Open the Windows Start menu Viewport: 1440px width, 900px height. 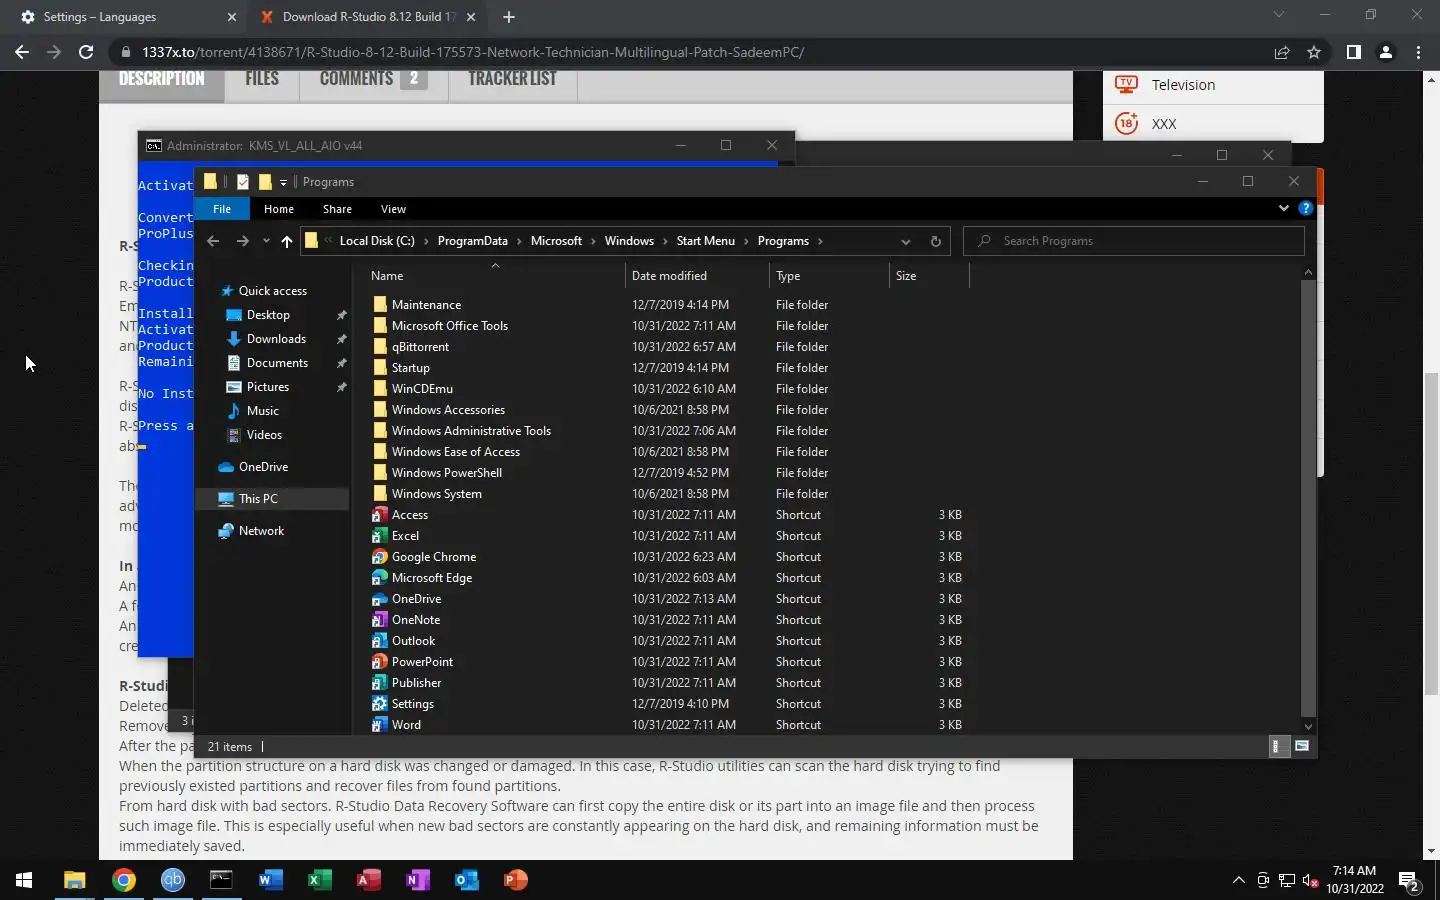[24, 880]
